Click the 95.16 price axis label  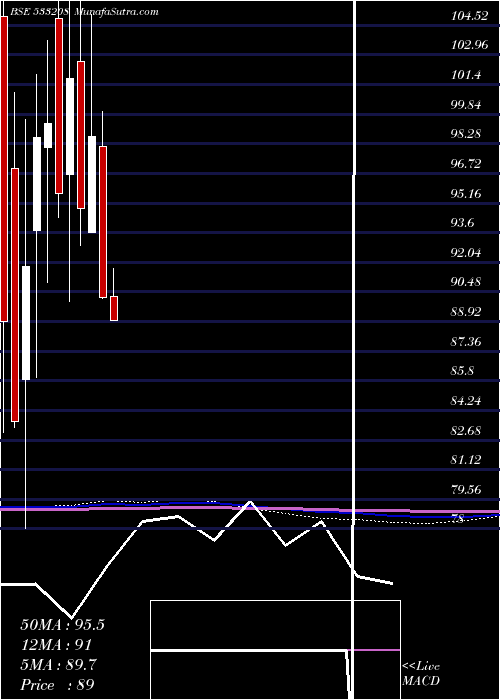pyautogui.click(x=466, y=194)
